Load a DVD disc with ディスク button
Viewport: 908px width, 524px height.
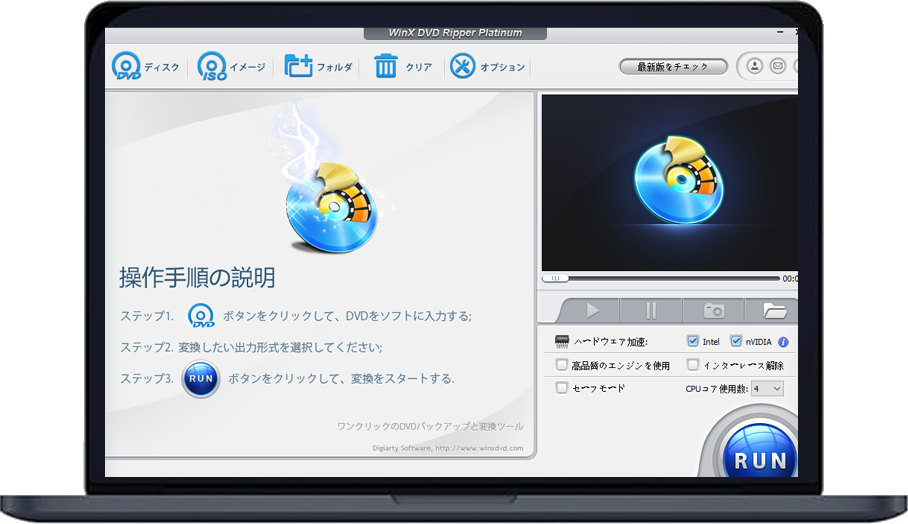[x=145, y=66]
